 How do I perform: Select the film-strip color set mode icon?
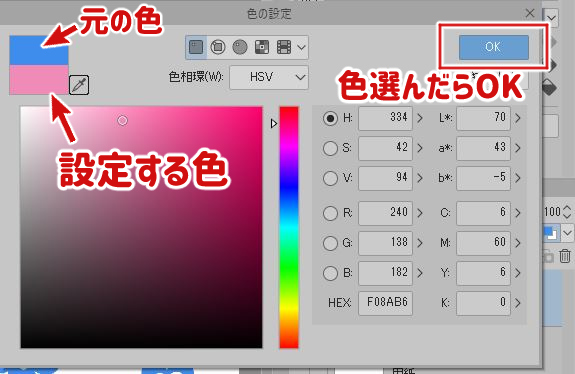[284, 47]
